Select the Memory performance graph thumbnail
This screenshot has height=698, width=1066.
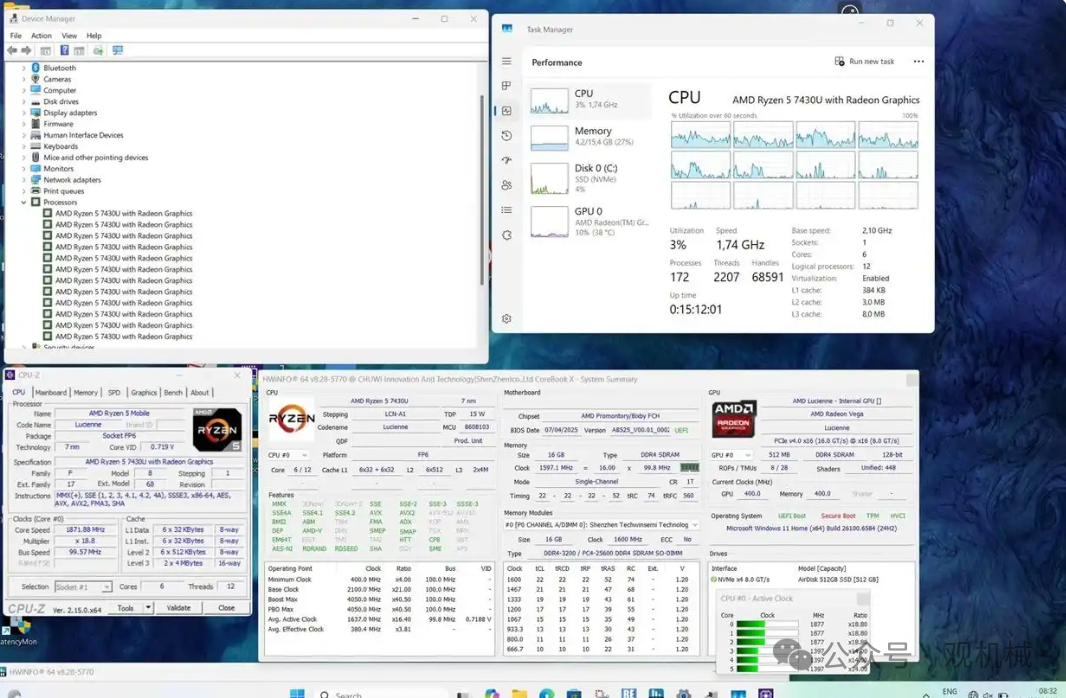[549, 137]
